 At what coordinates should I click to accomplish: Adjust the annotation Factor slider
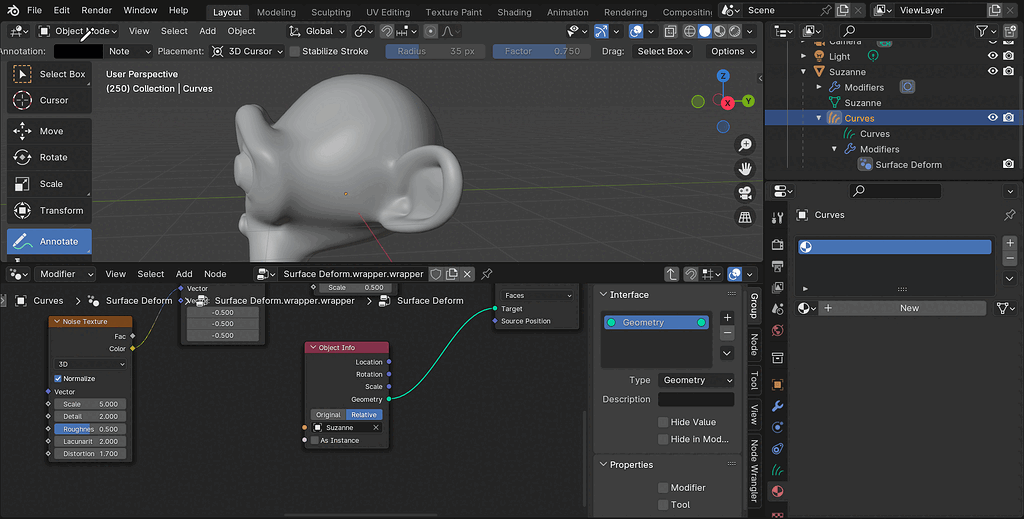pos(541,52)
